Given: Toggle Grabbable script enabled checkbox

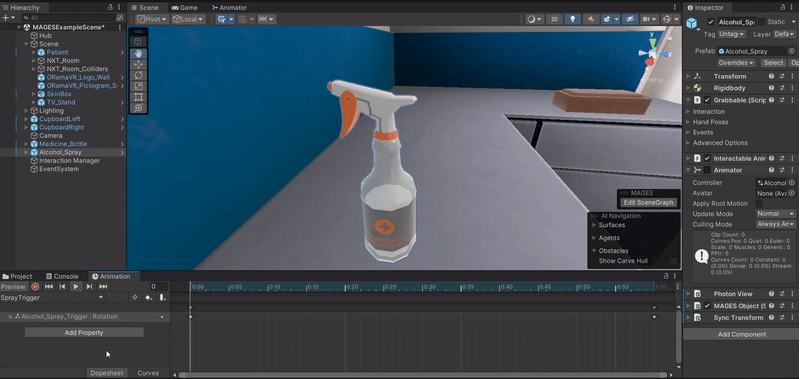Looking at the screenshot, I should [707, 100].
